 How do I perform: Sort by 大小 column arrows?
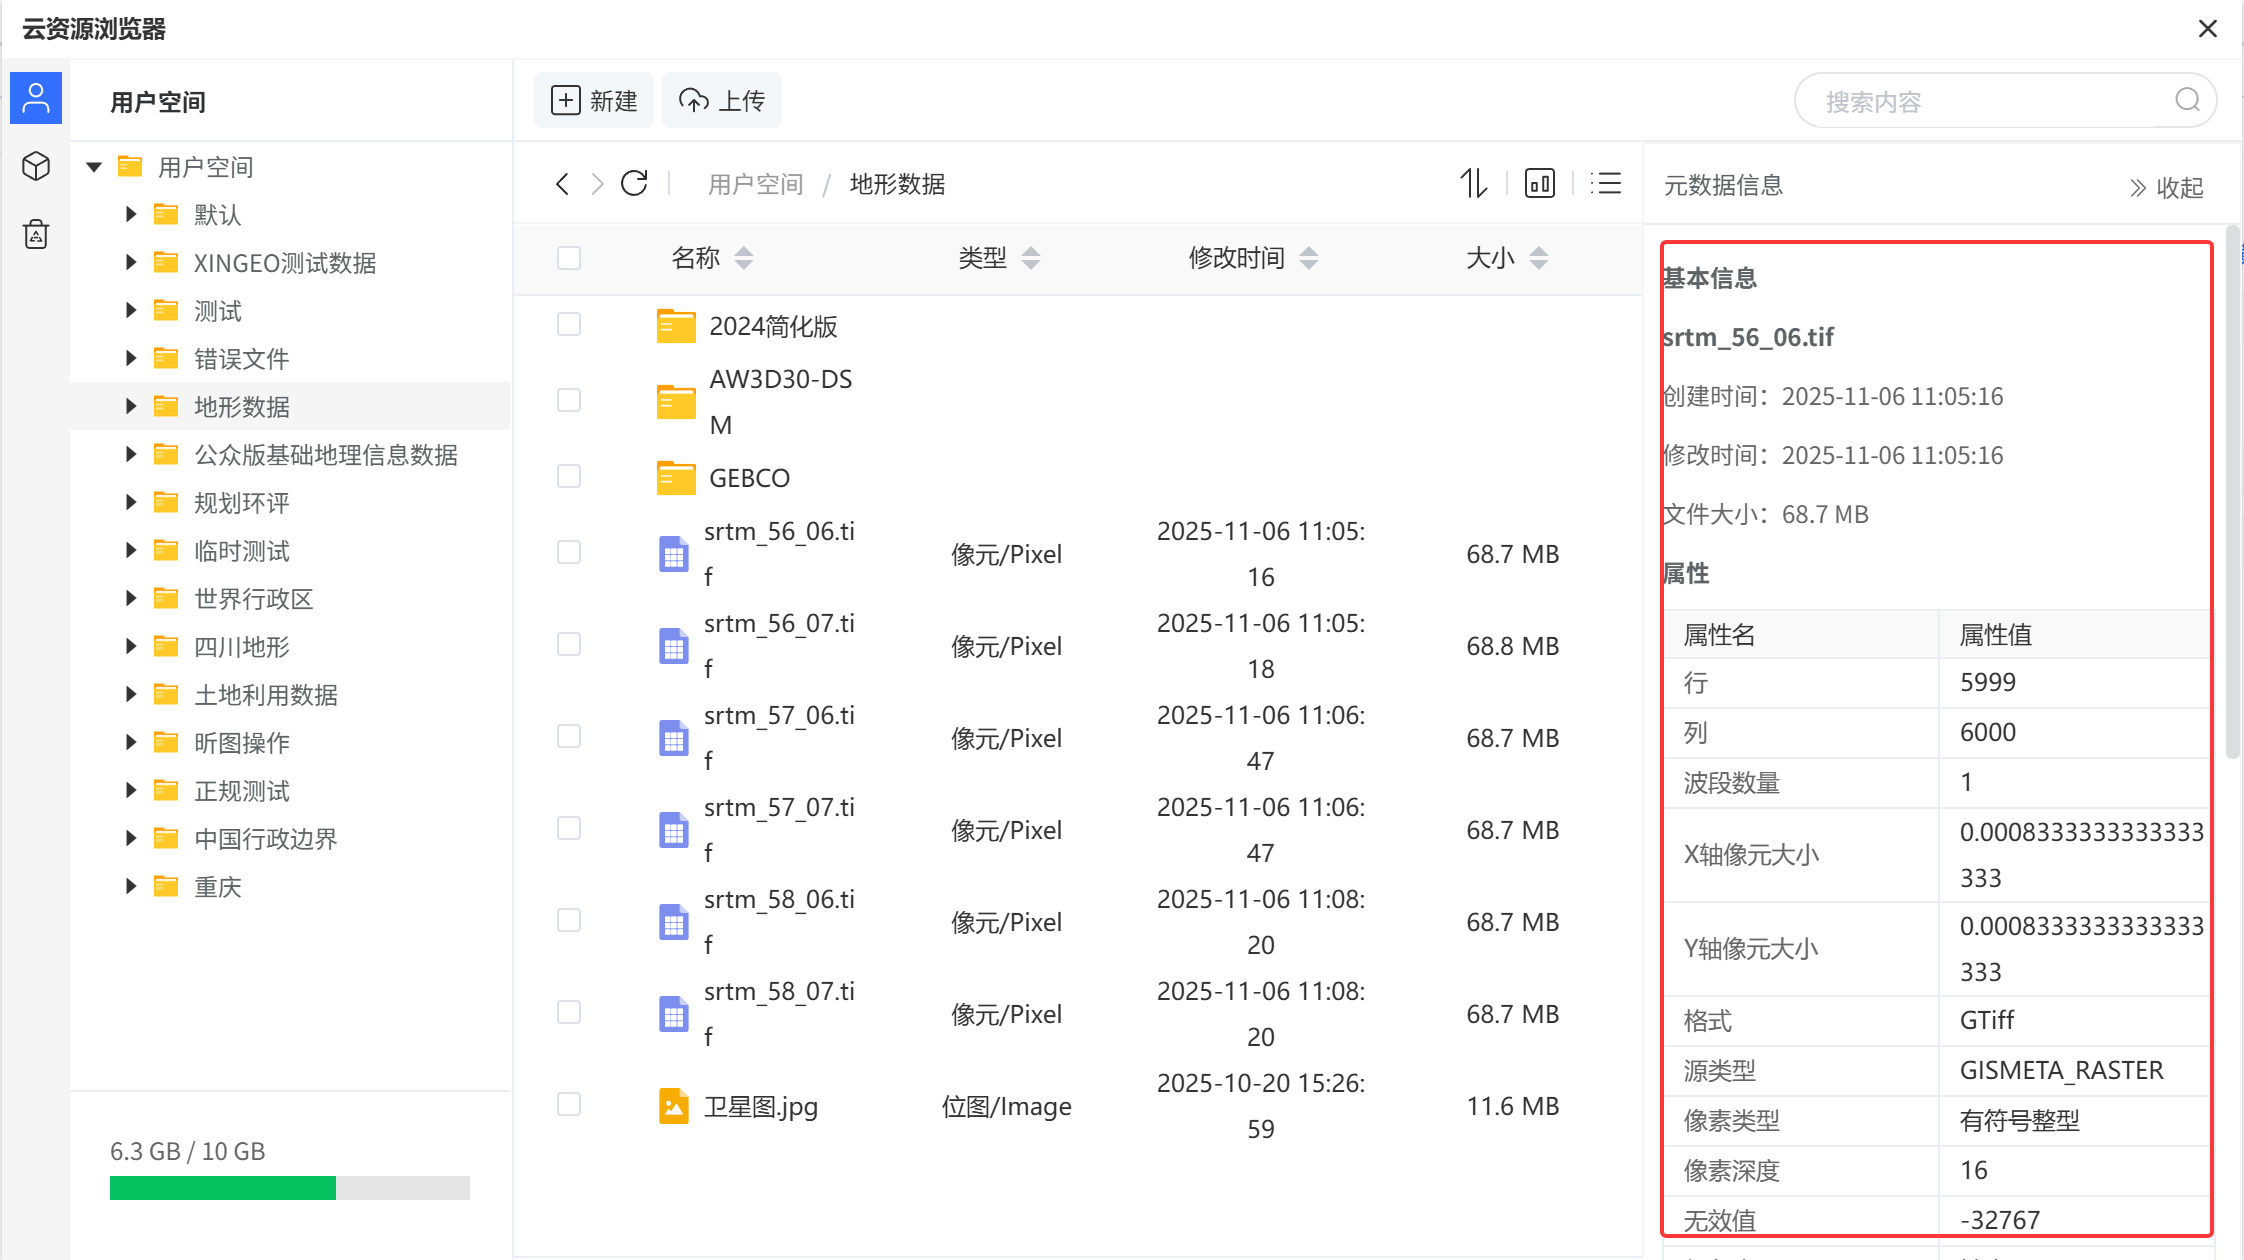tap(1539, 258)
